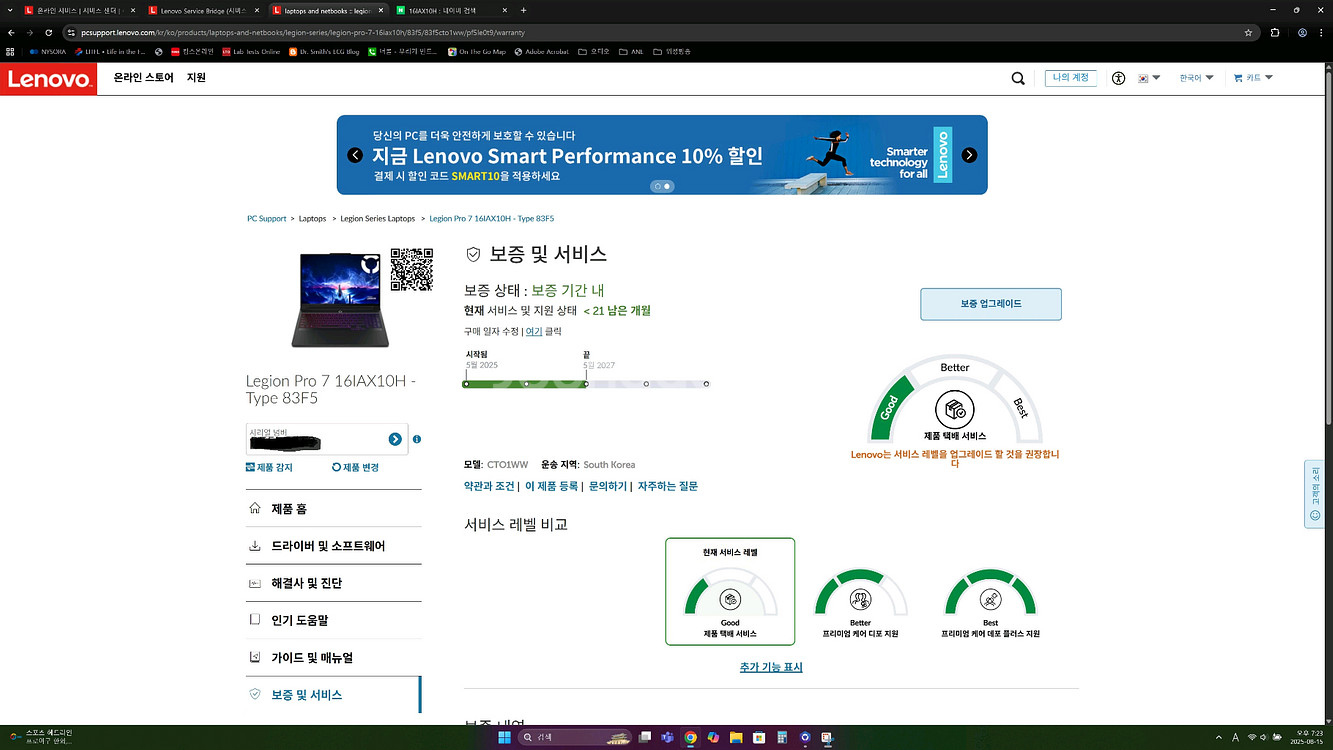
Task: Open a new browser tab
Action: (523, 10)
